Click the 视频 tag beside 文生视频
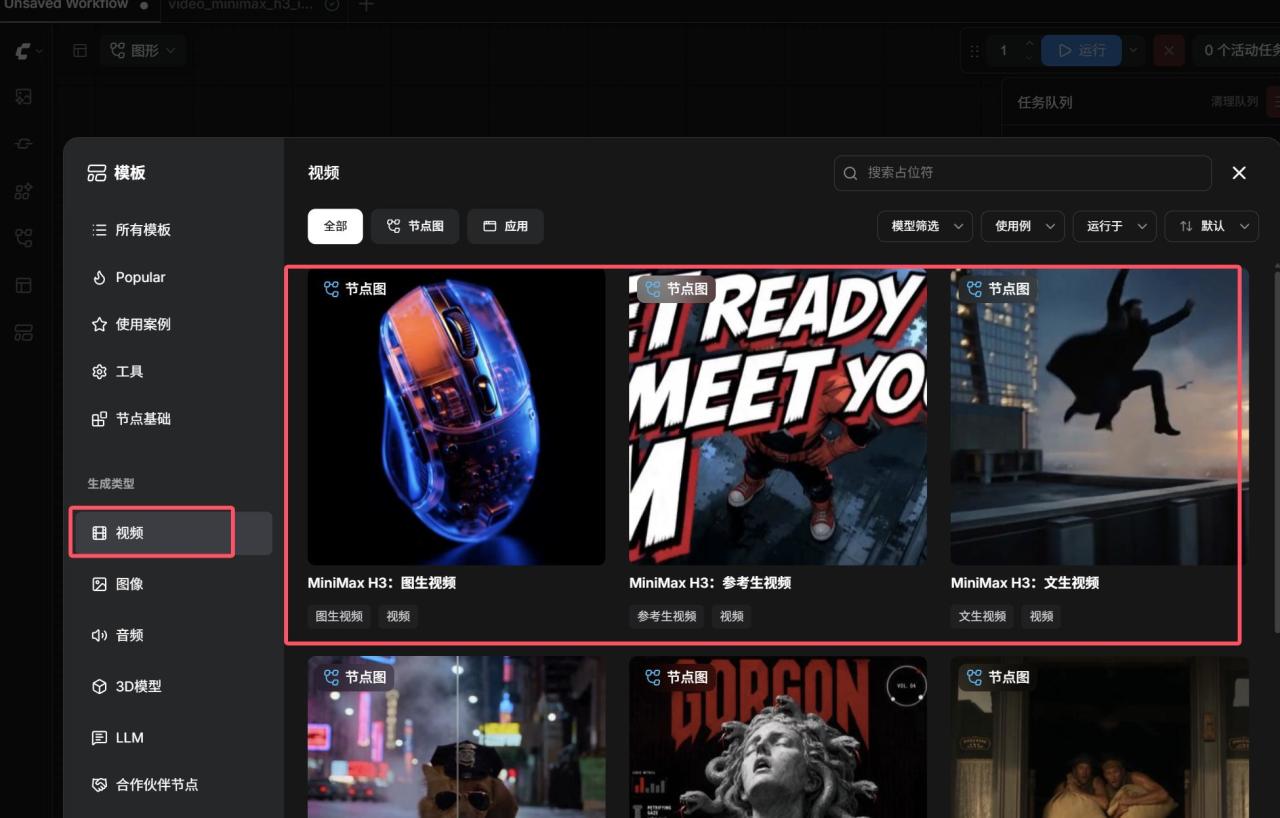The width and height of the screenshot is (1280, 818). (x=1041, y=616)
